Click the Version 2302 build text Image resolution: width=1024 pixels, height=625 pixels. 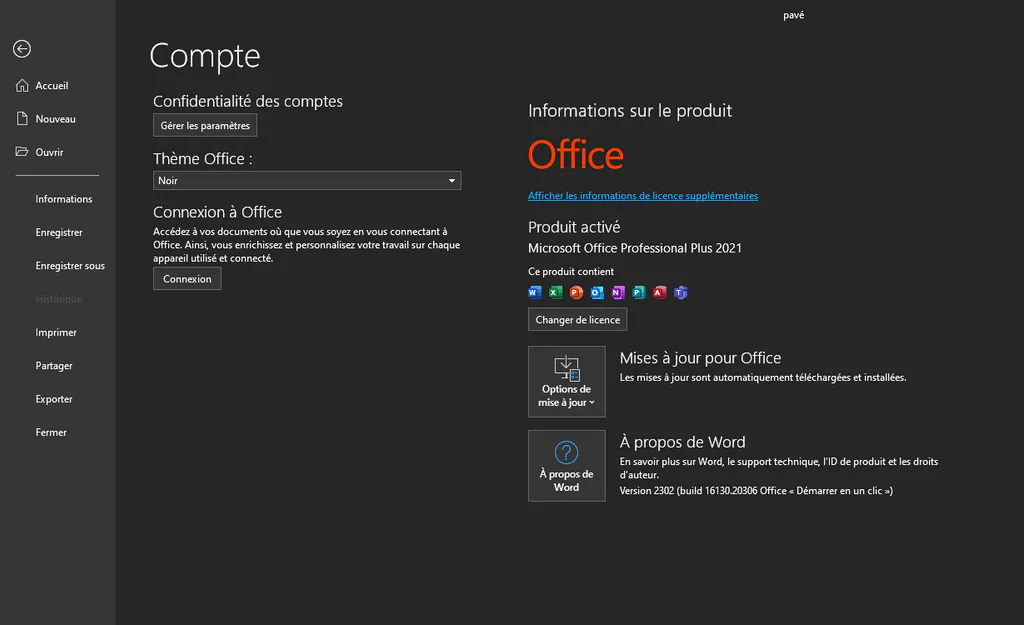tap(756, 490)
